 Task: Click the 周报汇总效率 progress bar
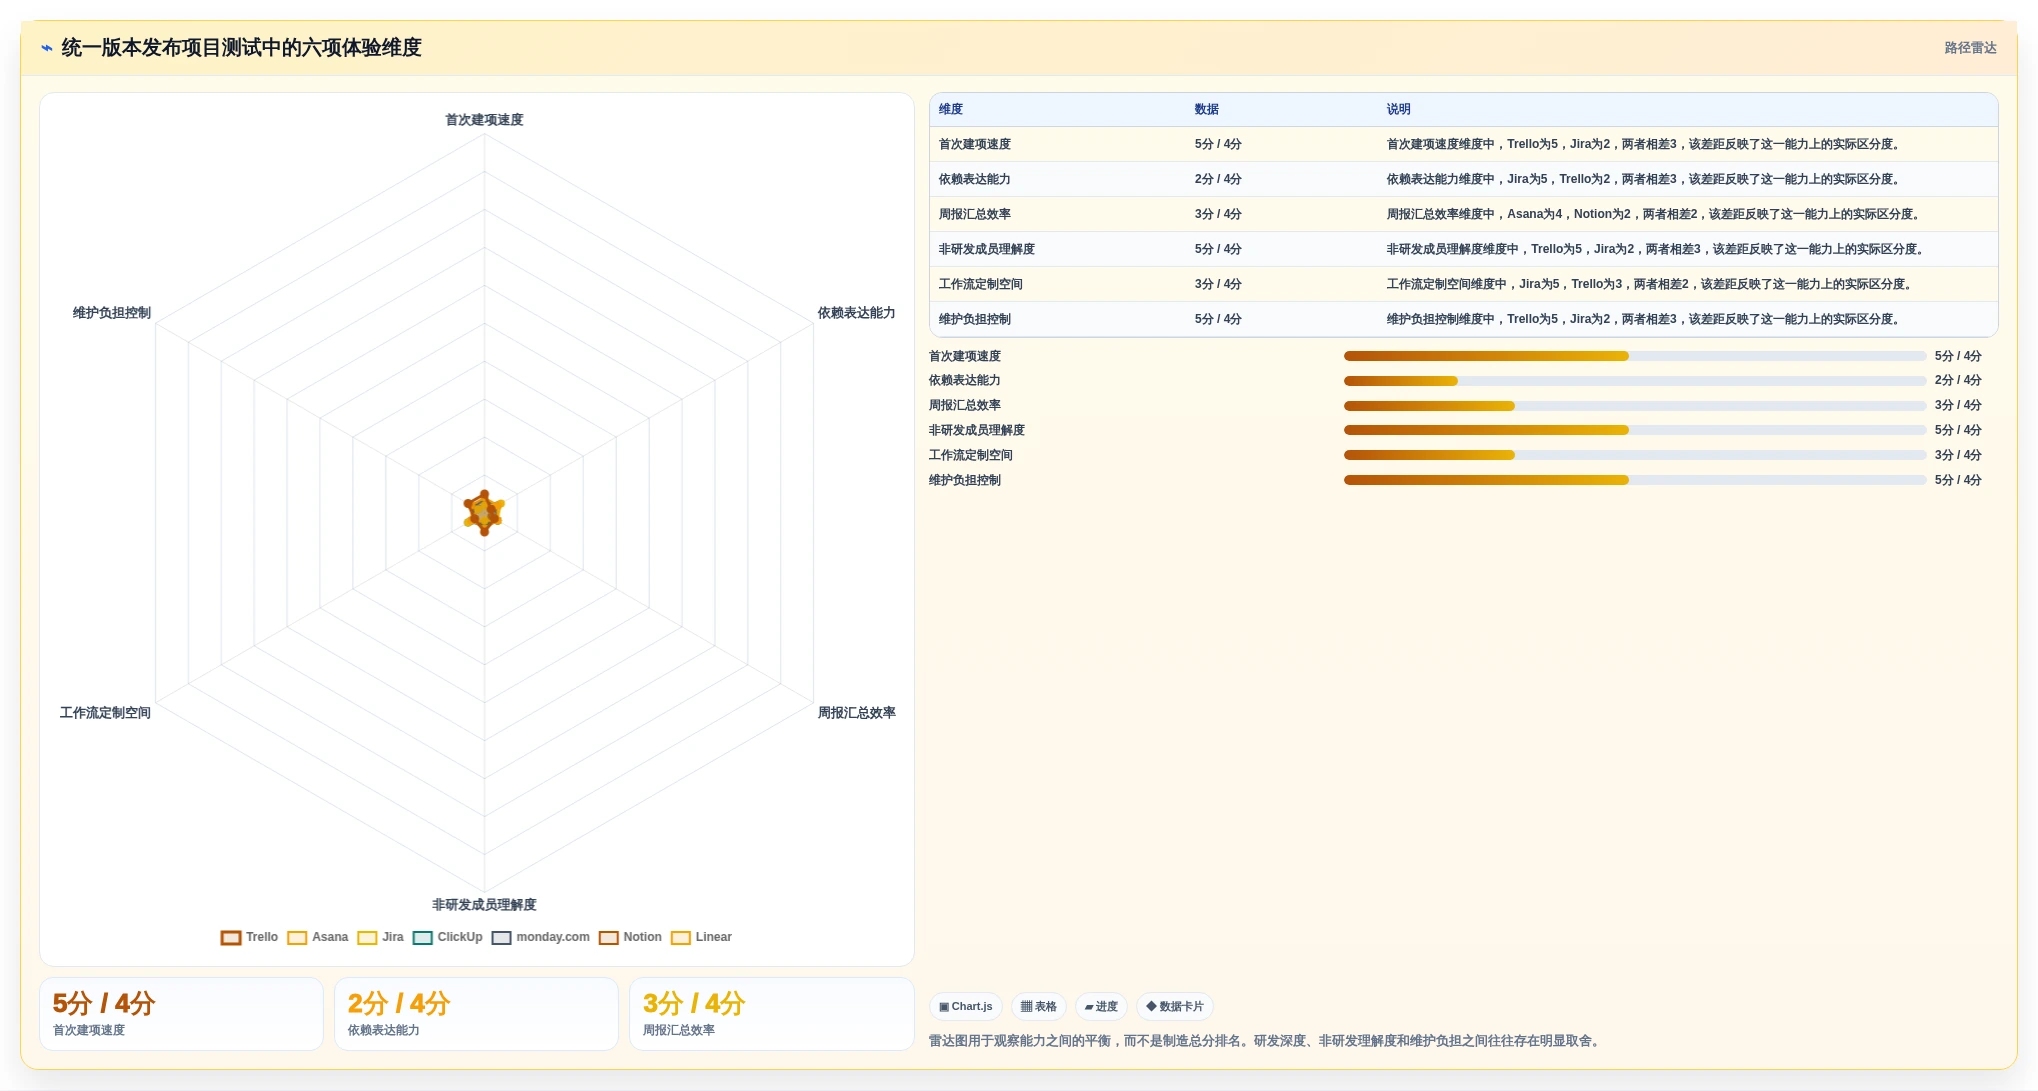tap(1635, 406)
